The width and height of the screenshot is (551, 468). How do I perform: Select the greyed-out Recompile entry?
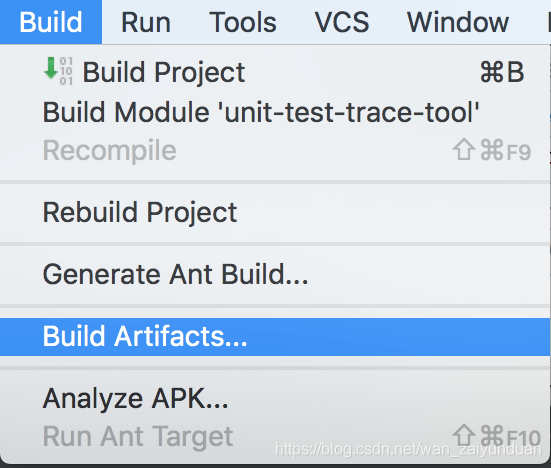pyautogui.click(x=275, y=150)
